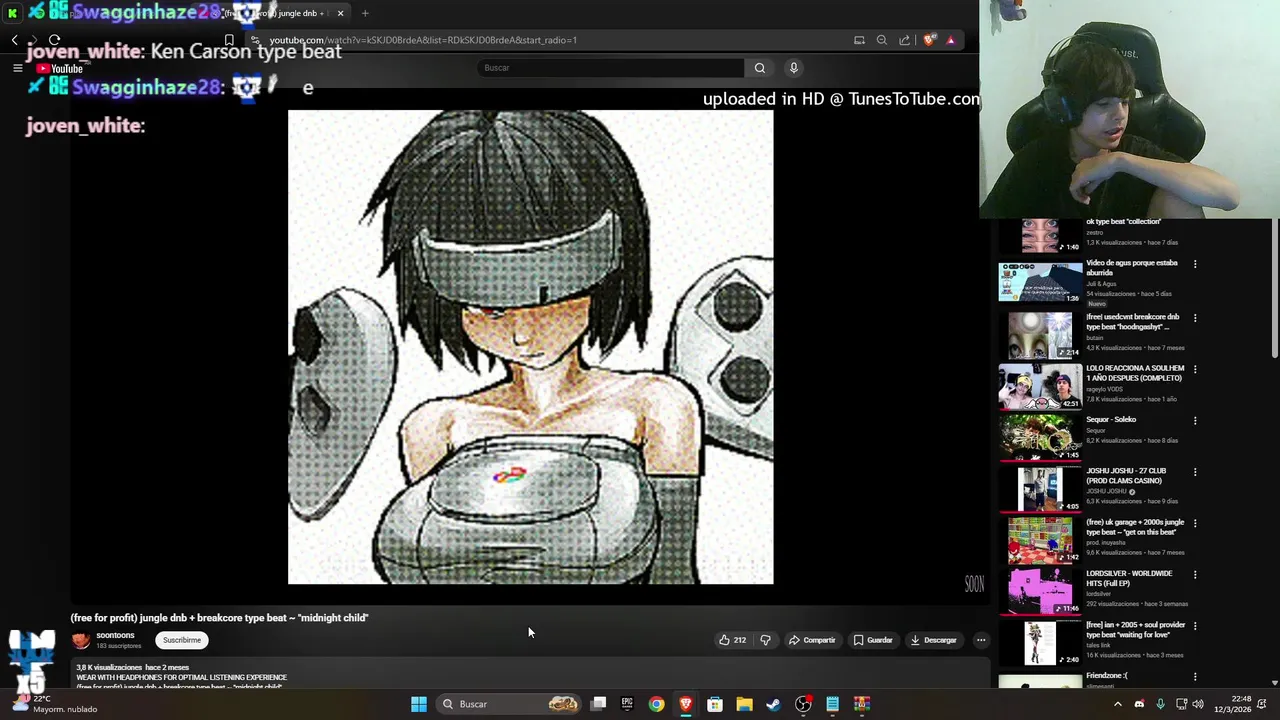
Task: Open more actions ellipsis under video
Action: (981, 640)
